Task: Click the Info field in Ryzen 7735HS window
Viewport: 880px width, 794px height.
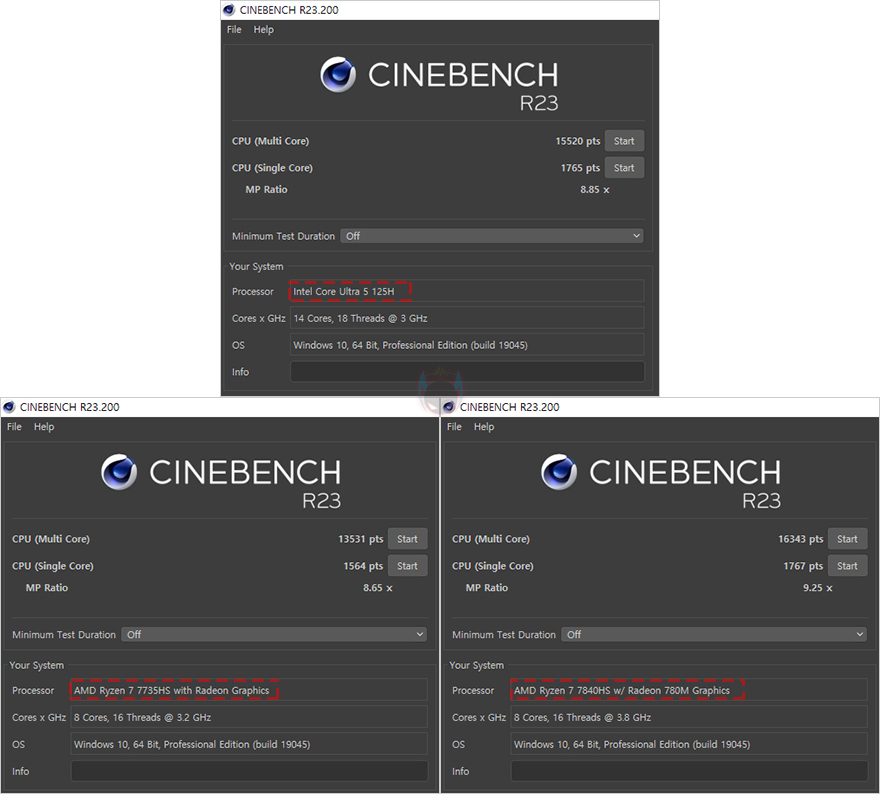Action: click(x=249, y=771)
